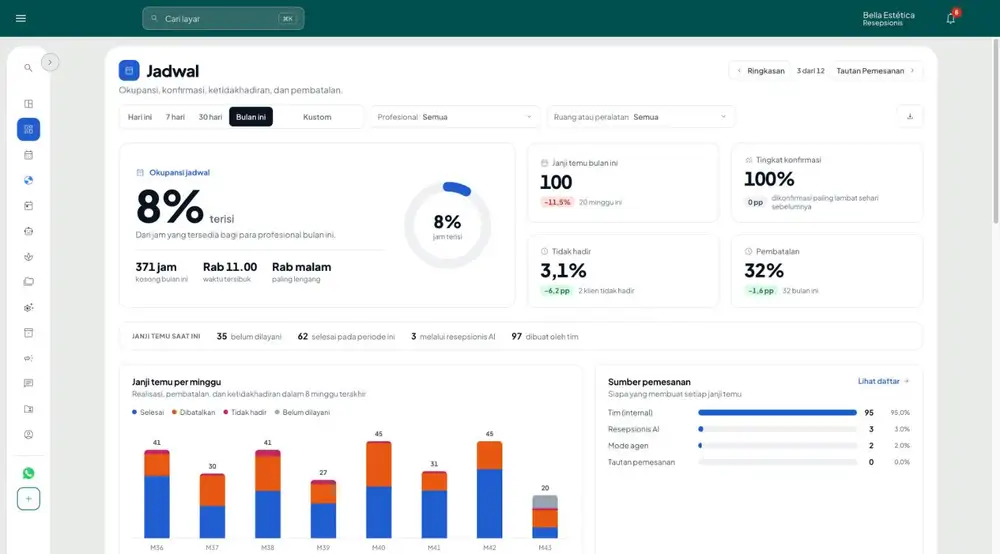Click the page vertical scrollbar

tap(996, 131)
